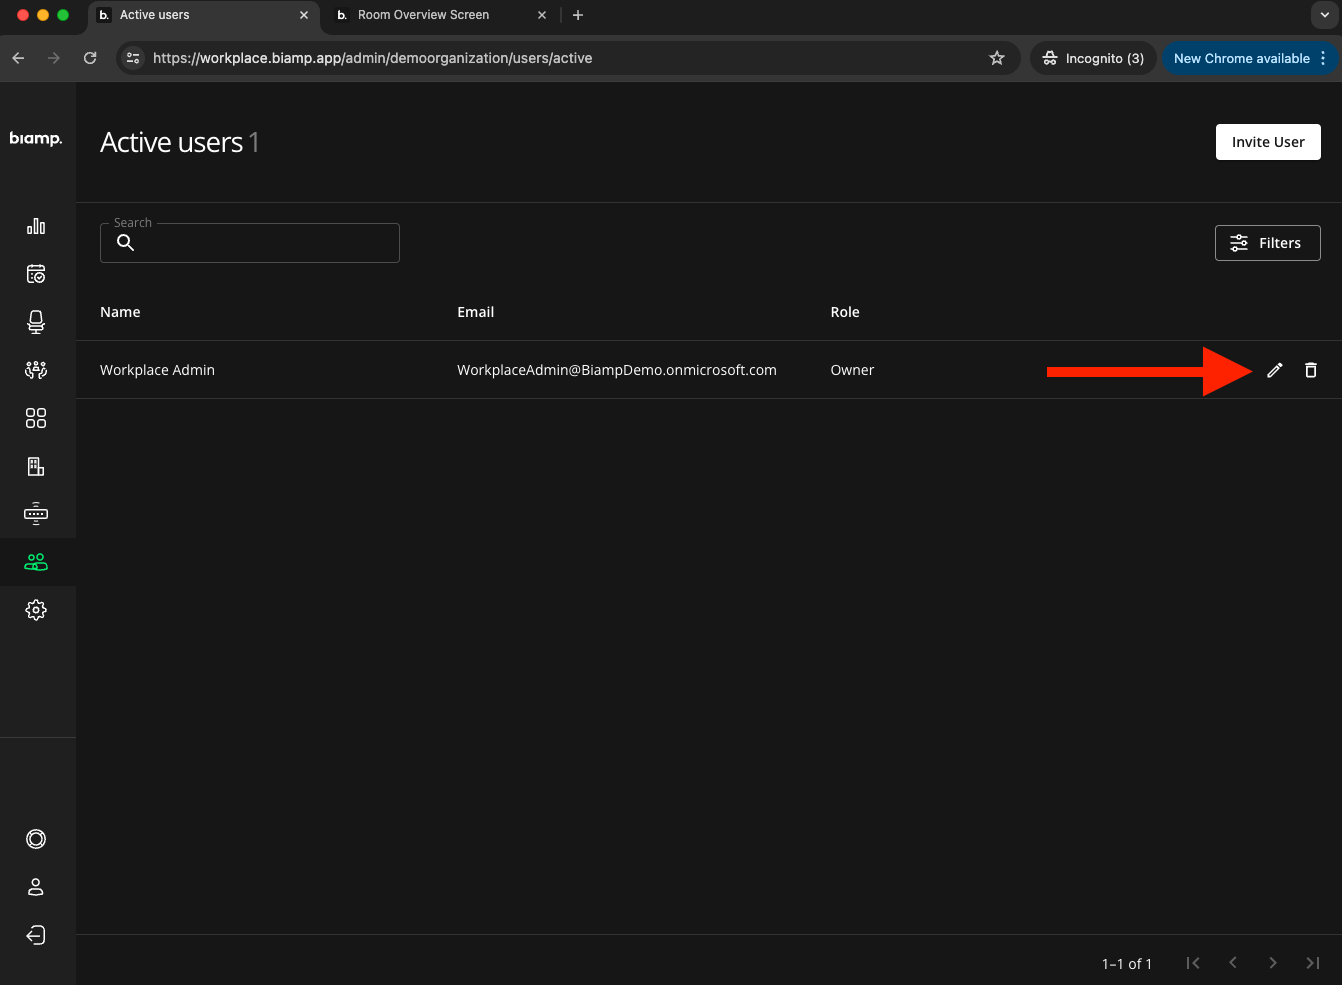1342x985 pixels.
Task: Click the Incognito (3) indicator
Action: (1094, 58)
